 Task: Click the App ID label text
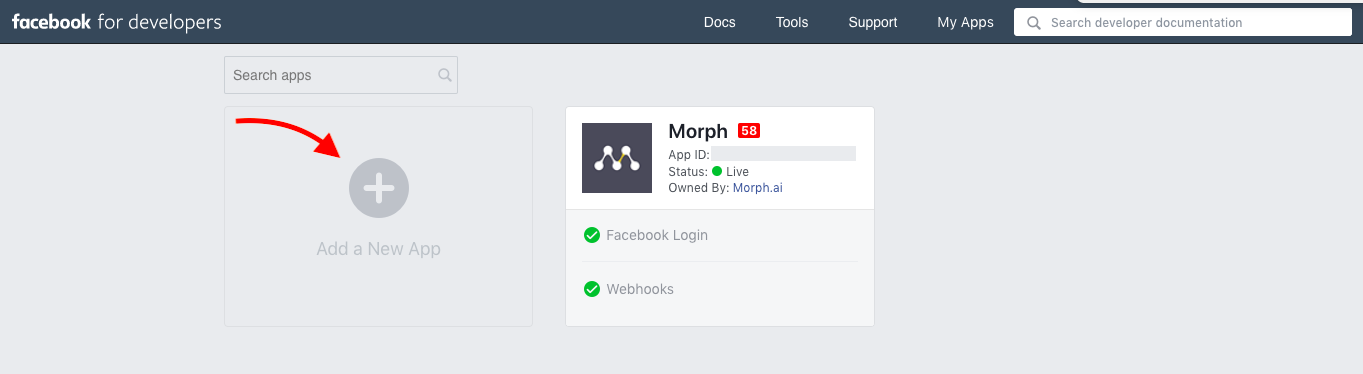(x=689, y=154)
